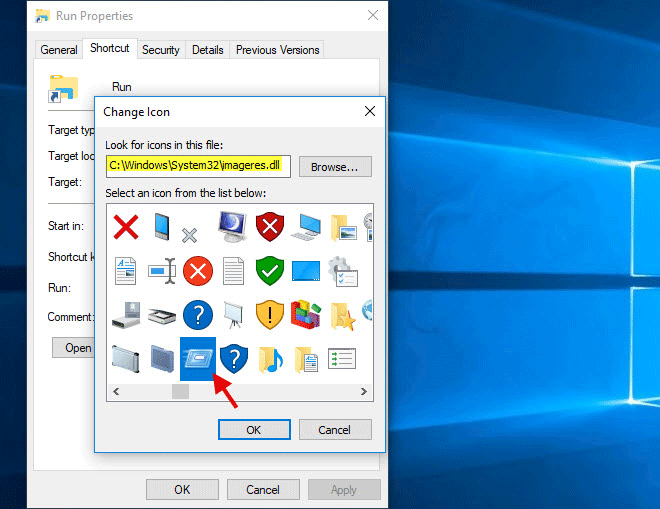Select the large red X icon
660x509 pixels.
point(126,227)
